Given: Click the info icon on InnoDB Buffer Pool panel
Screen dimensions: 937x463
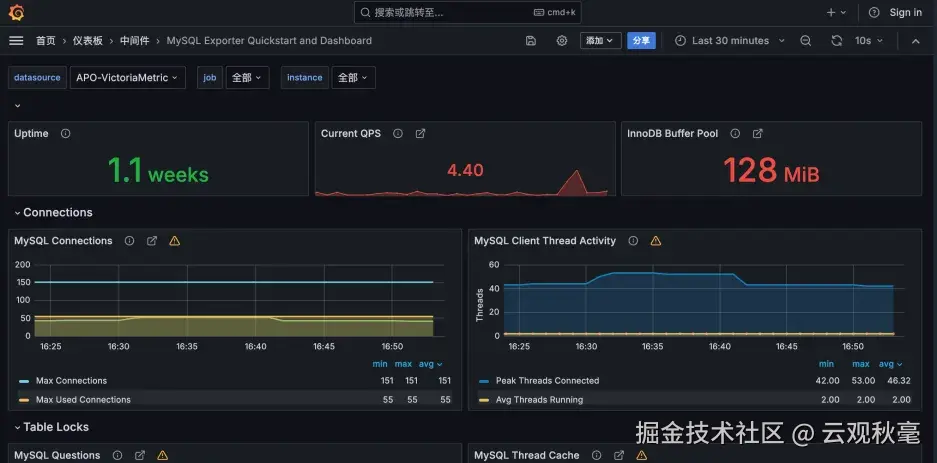Looking at the screenshot, I should pyautogui.click(x=736, y=134).
